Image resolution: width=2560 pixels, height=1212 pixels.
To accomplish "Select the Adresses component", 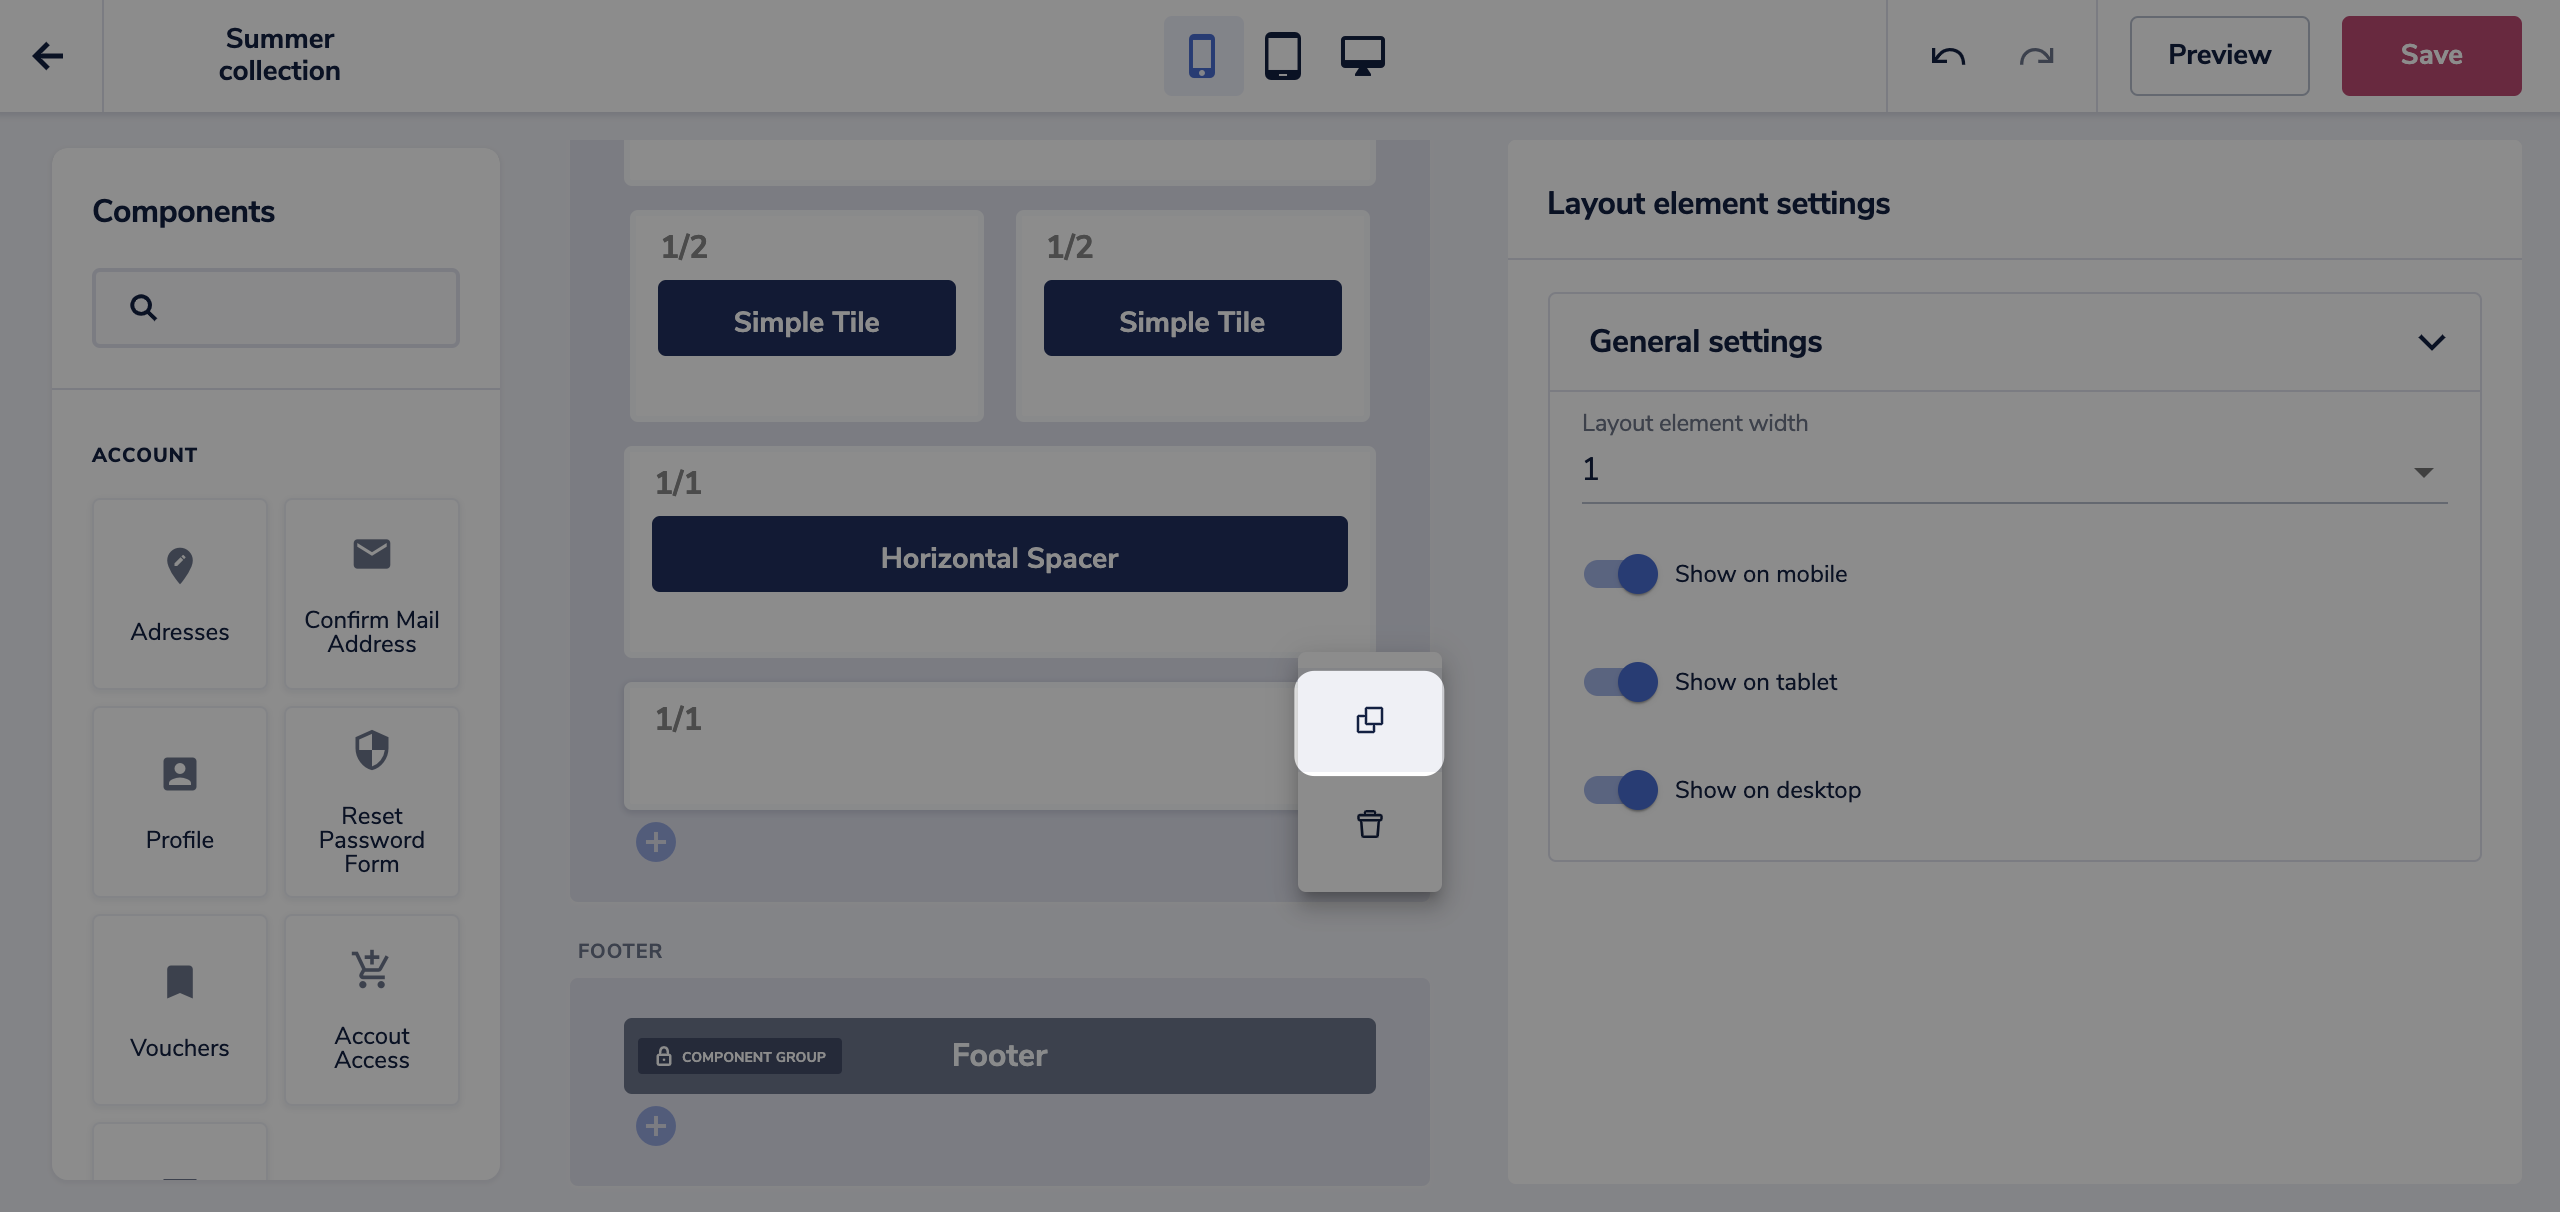I will (180, 594).
